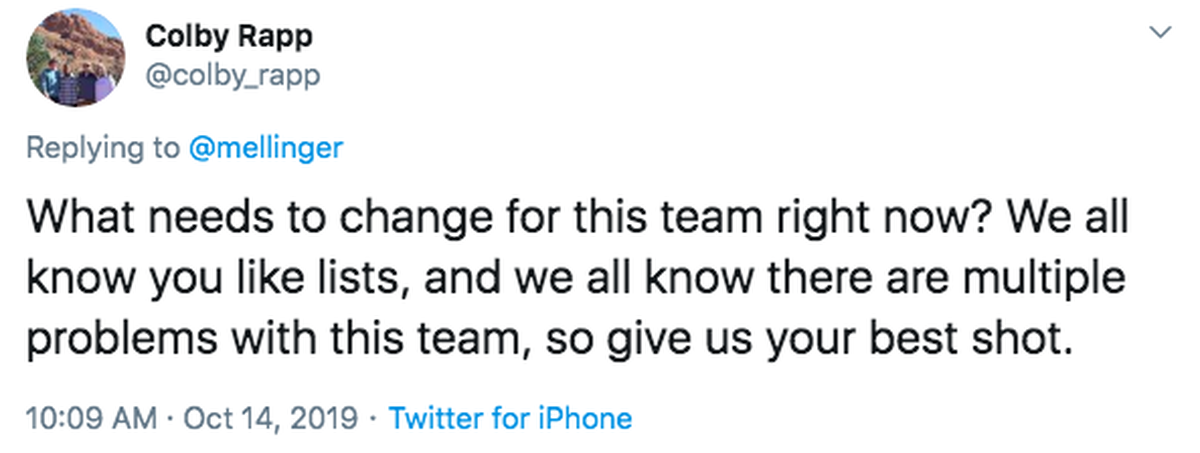The image size is (1200, 453).
Task: Open the @mellinger profile link
Action: click(266, 148)
